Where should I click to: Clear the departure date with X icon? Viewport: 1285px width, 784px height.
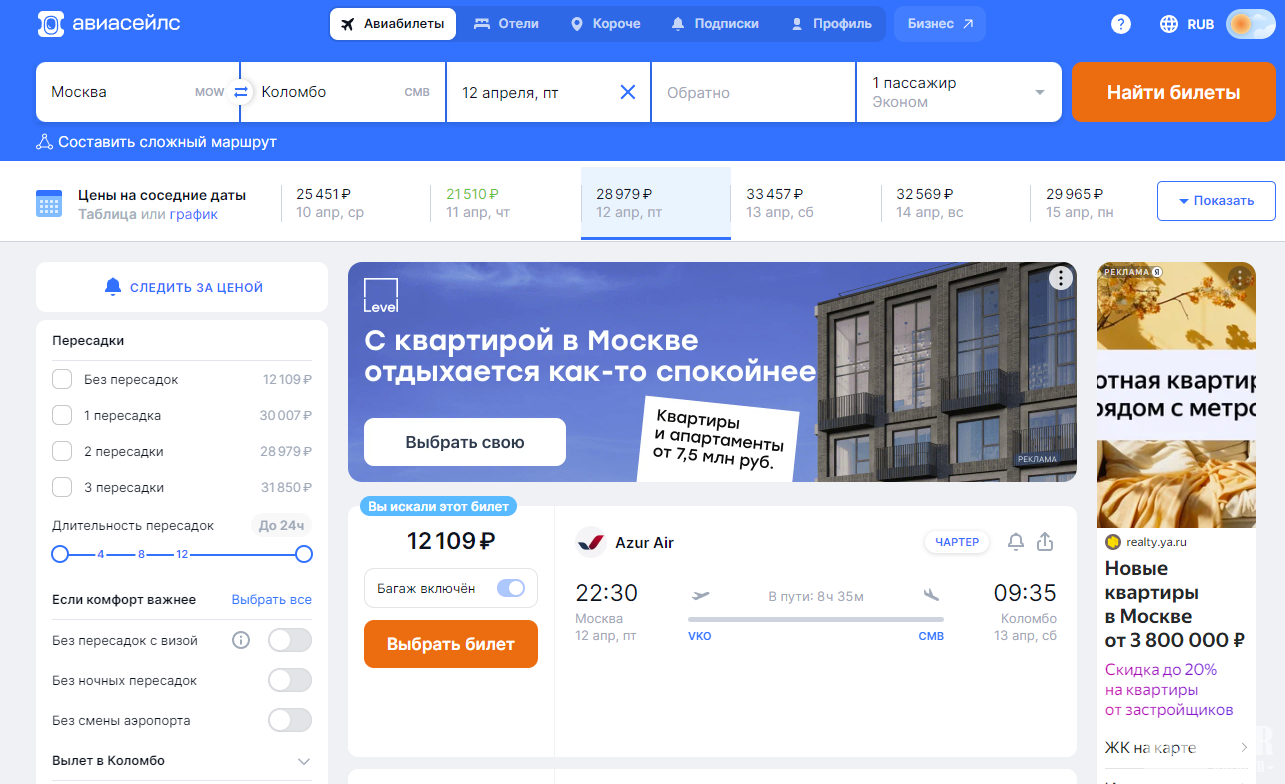coord(628,92)
